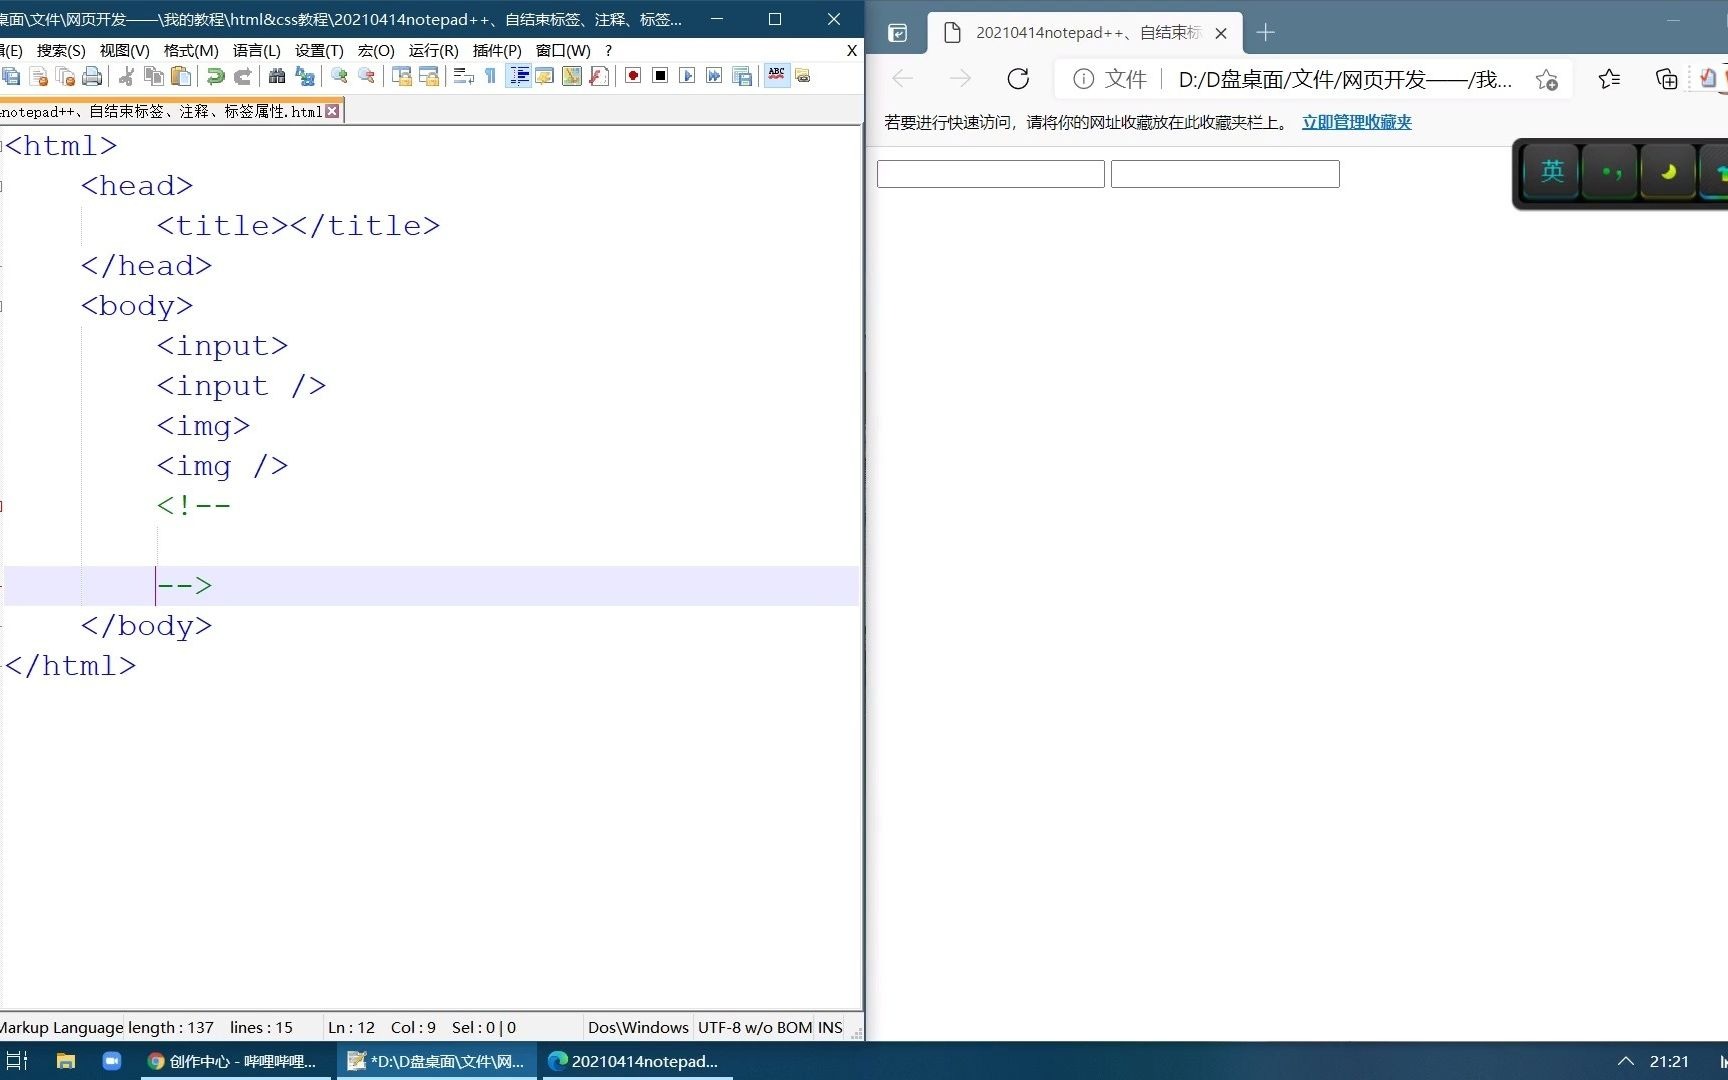The width and height of the screenshot is (1728, 1080).
Task: Start macro recording with red dot
Action: (633, 76)
